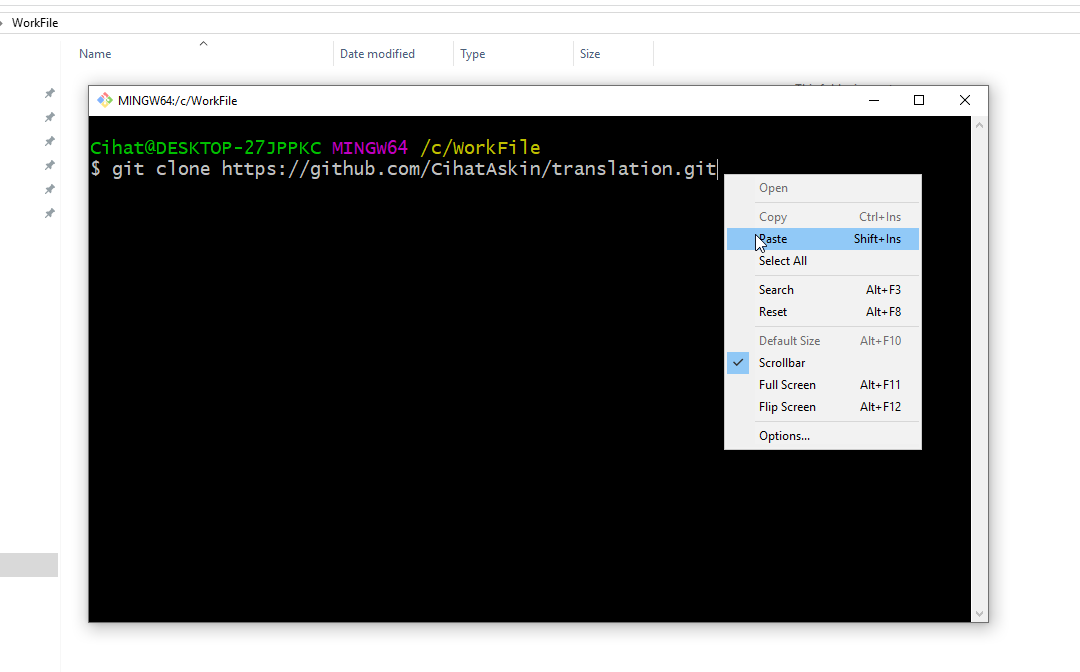Sort files by the Name column
Viewport: 1080px width, 672px height.
pos(95,54)
